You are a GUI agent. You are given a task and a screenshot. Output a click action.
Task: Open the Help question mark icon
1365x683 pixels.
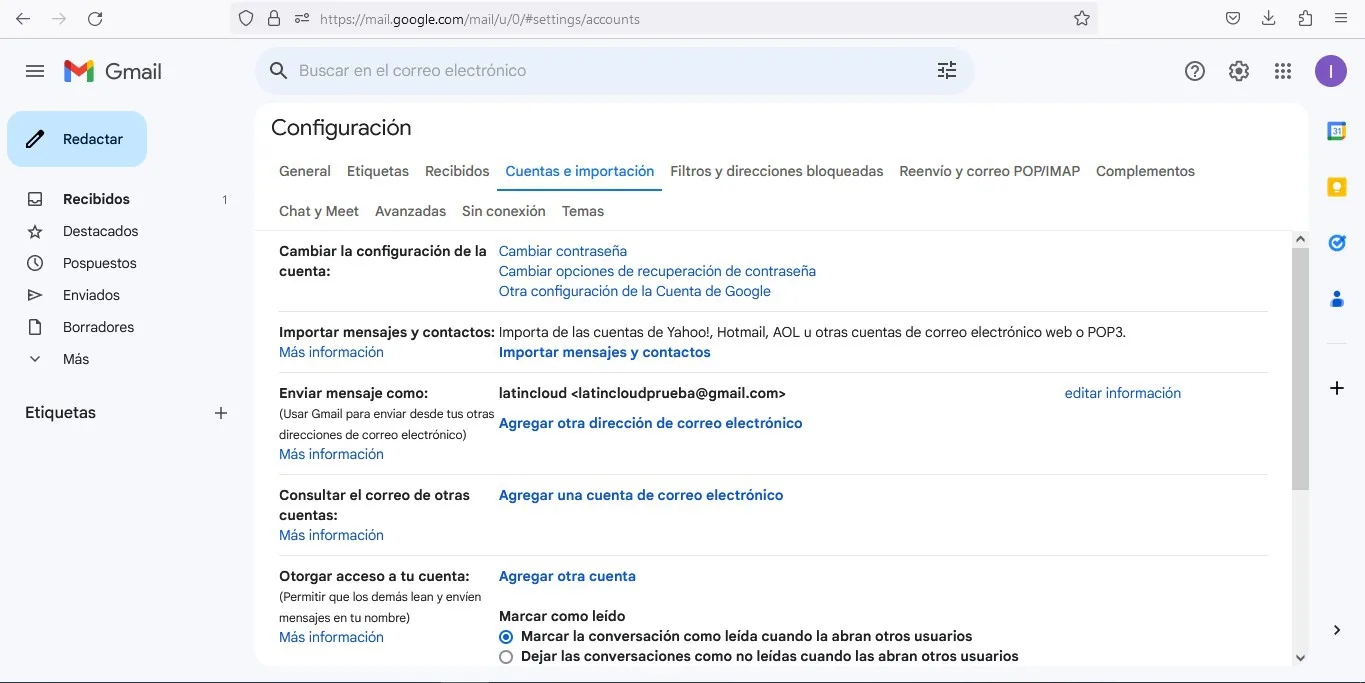(x=1194, y=71)
